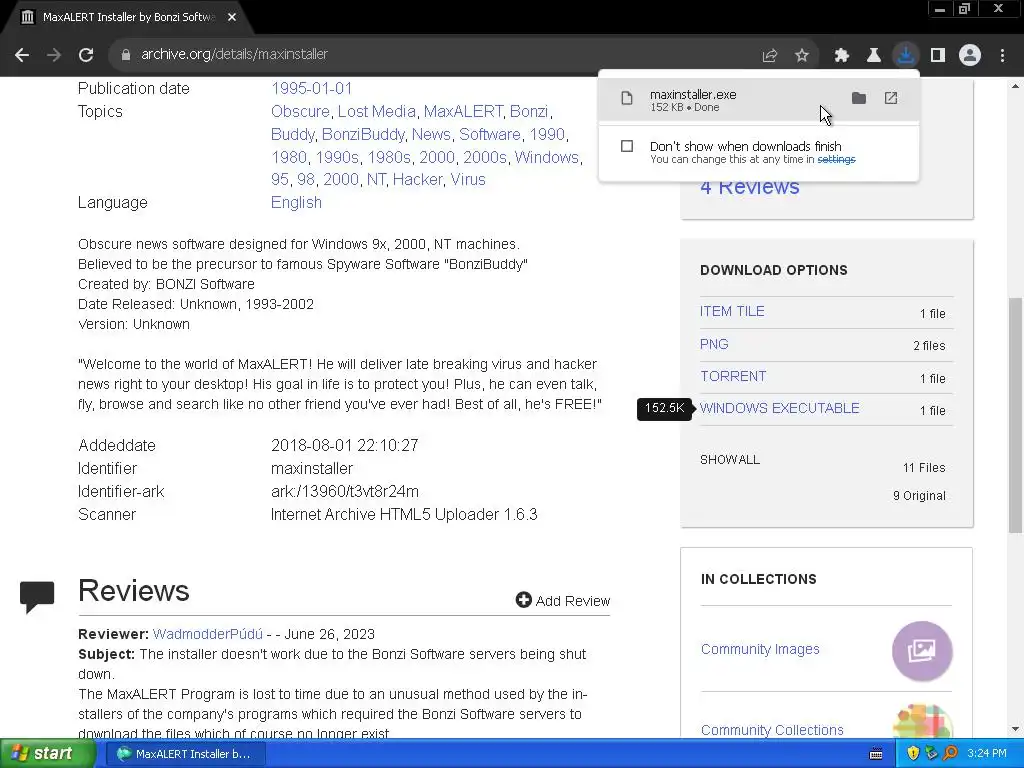Open the Chrome three-dot menu

(x=1002, y=56)
